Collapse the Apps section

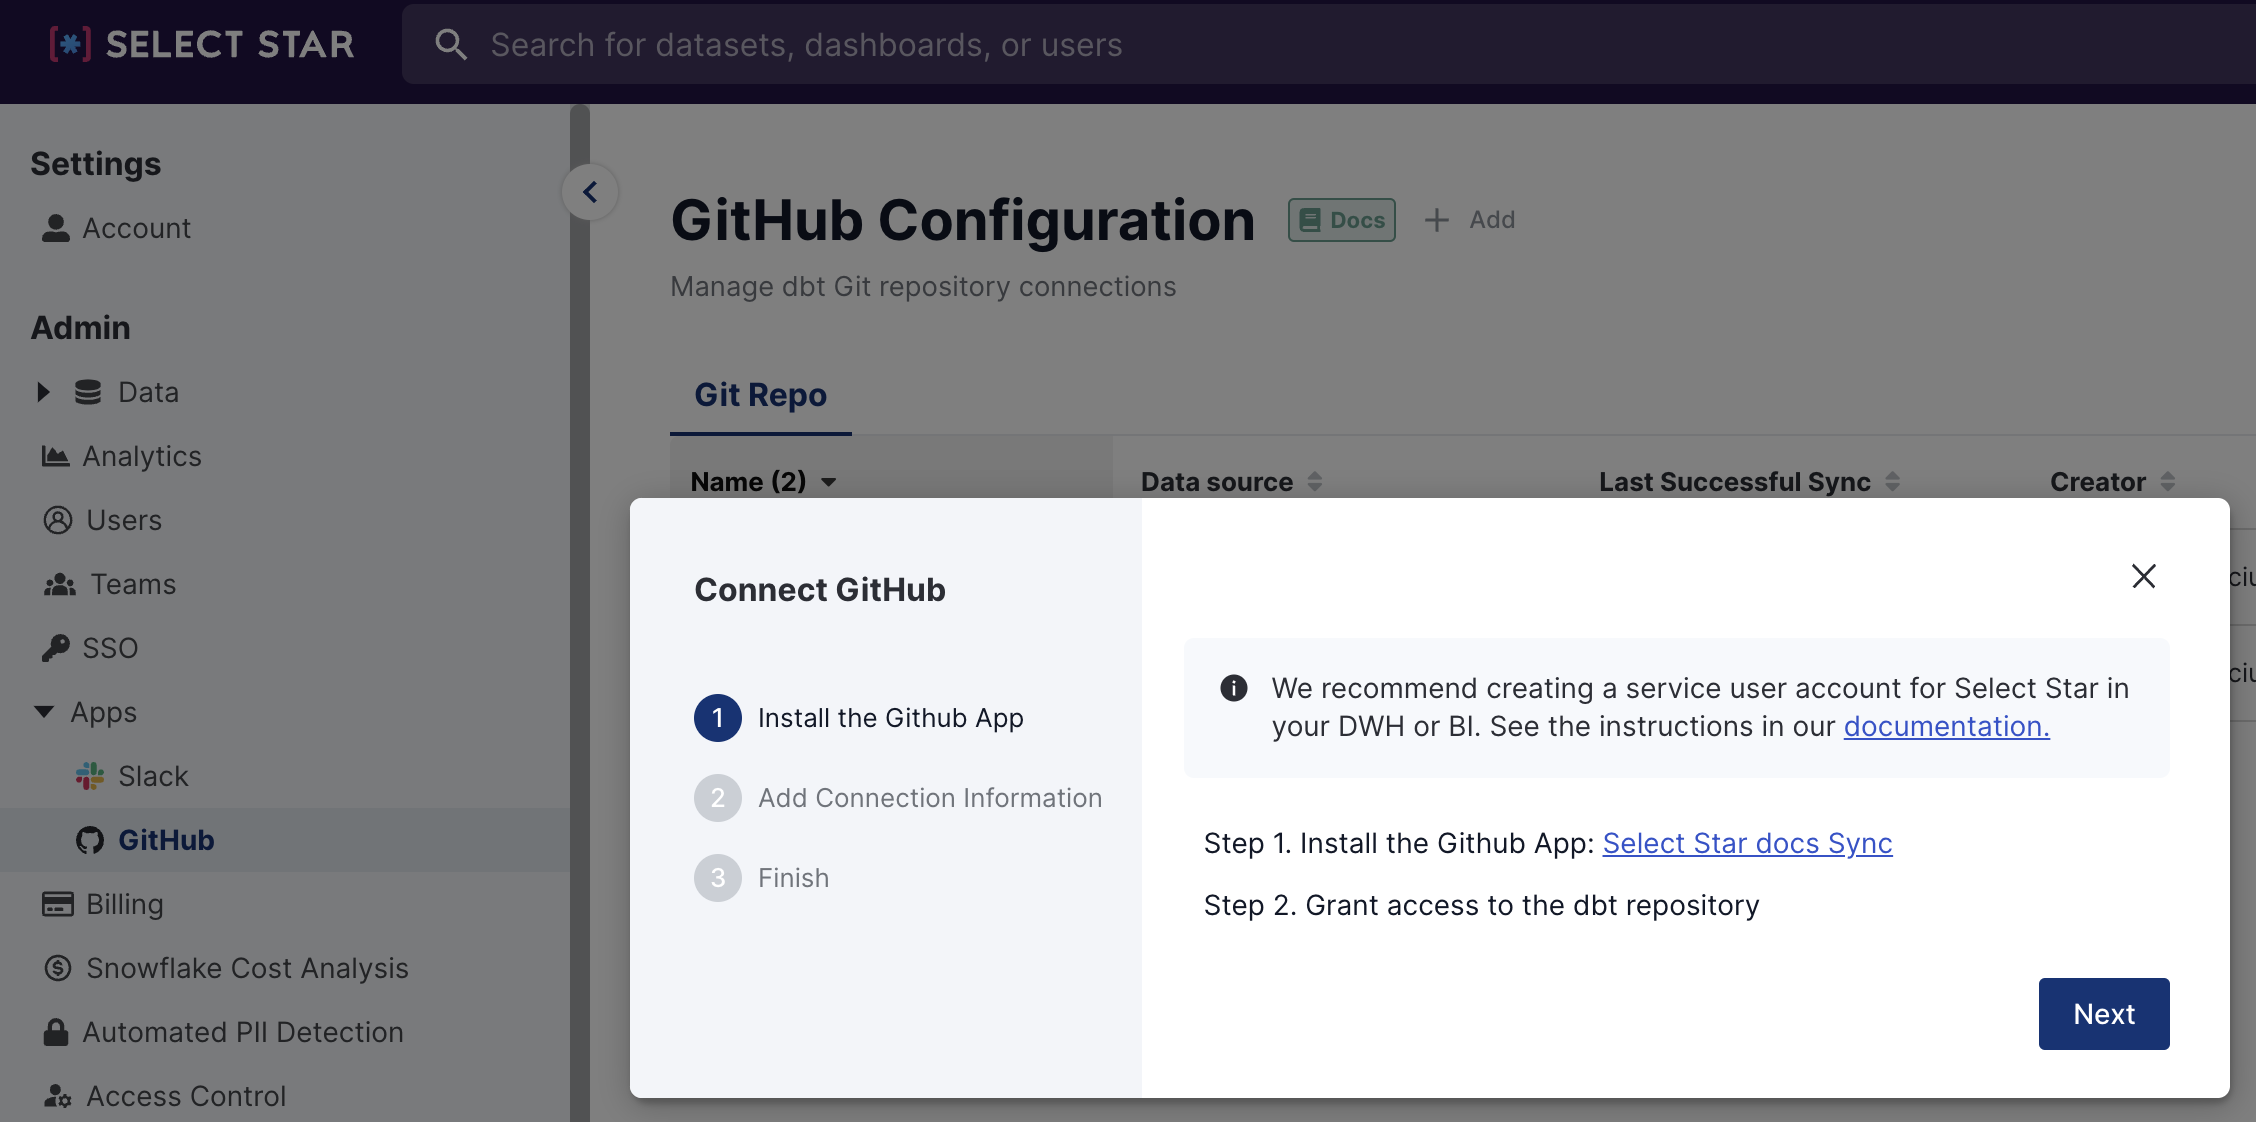(x=43, y=712)
